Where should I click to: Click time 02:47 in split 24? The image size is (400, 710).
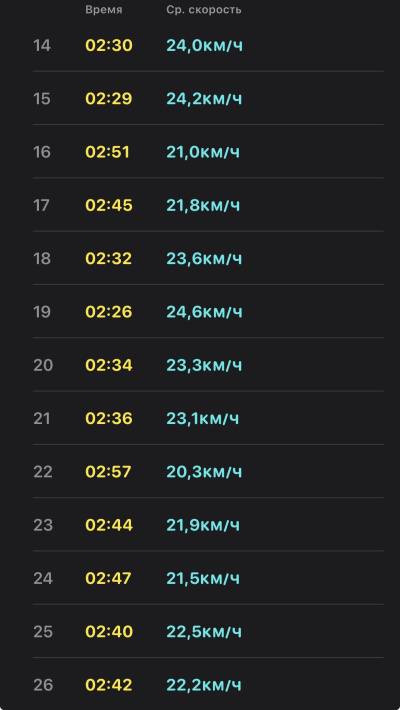[109, 578]
